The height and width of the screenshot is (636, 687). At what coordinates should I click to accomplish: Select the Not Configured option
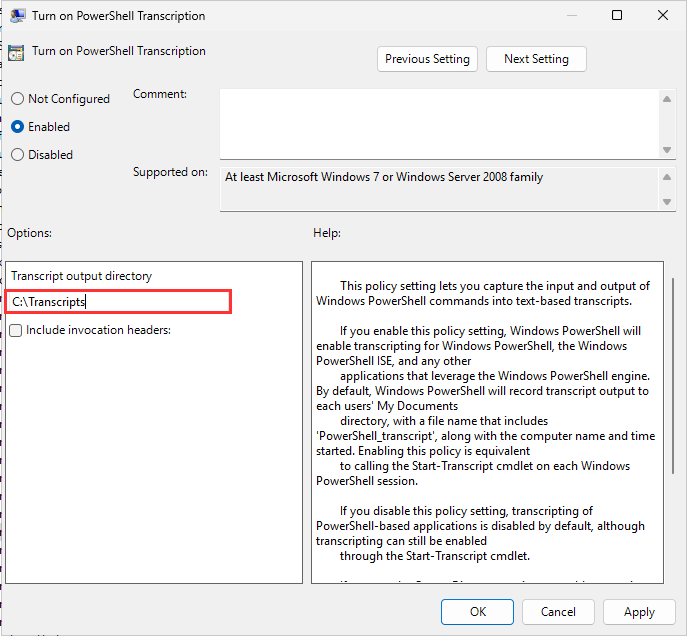pos(17,99)
